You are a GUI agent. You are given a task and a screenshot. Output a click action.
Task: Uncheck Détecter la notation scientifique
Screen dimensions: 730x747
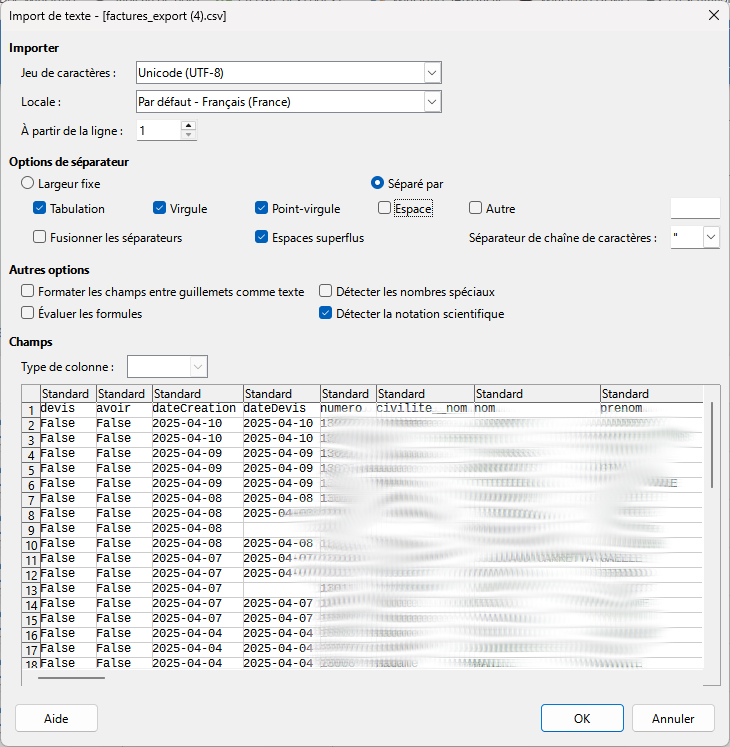(325, 313)
